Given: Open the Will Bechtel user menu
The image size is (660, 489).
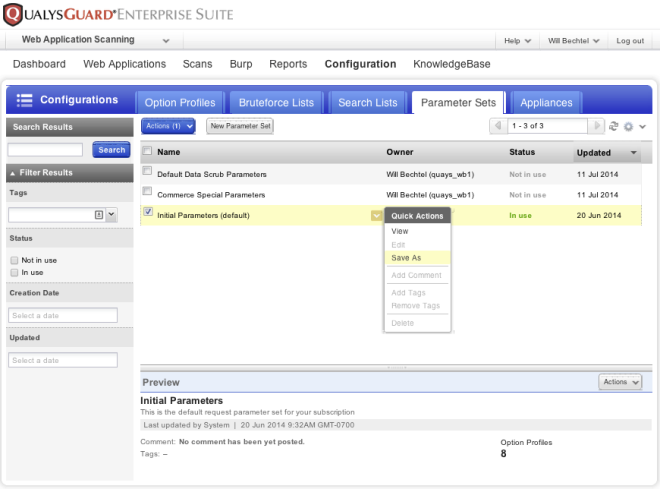Looking at the screenshot, I should pos(573,41).
